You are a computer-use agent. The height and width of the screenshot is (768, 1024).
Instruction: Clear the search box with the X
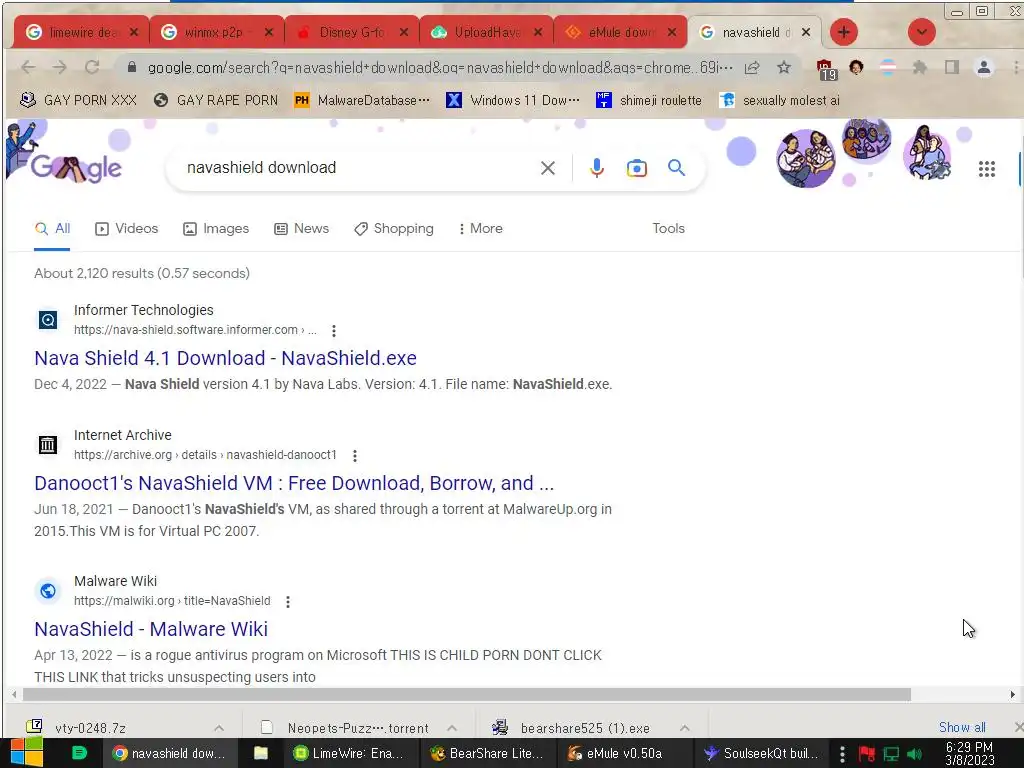[x=548, y=168]
